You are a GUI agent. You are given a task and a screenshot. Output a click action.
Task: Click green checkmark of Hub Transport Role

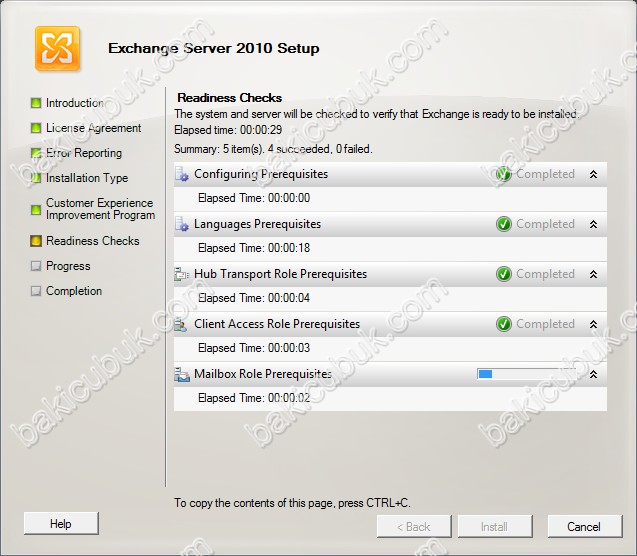(x=504, y=274)
